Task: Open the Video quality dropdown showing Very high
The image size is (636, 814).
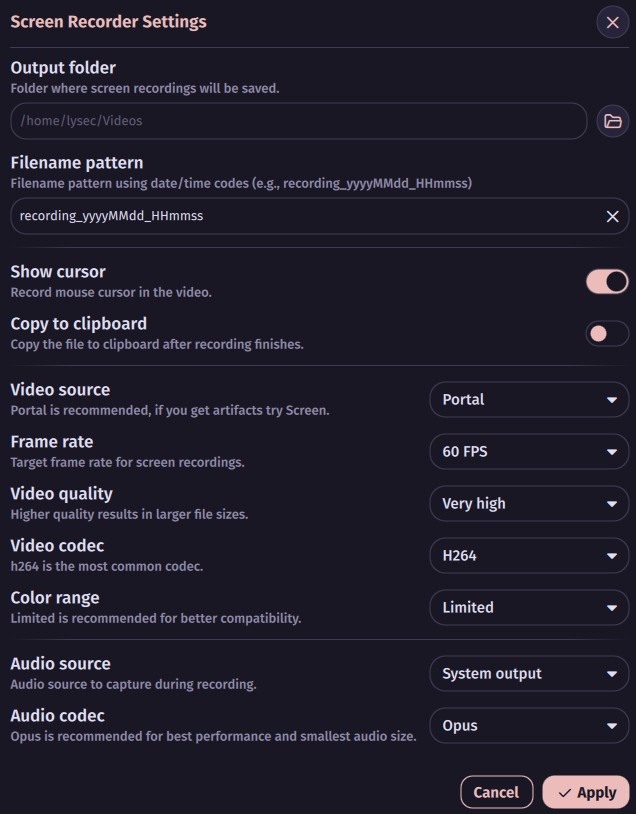Action: pyautogui.click(x=529, y=503)
